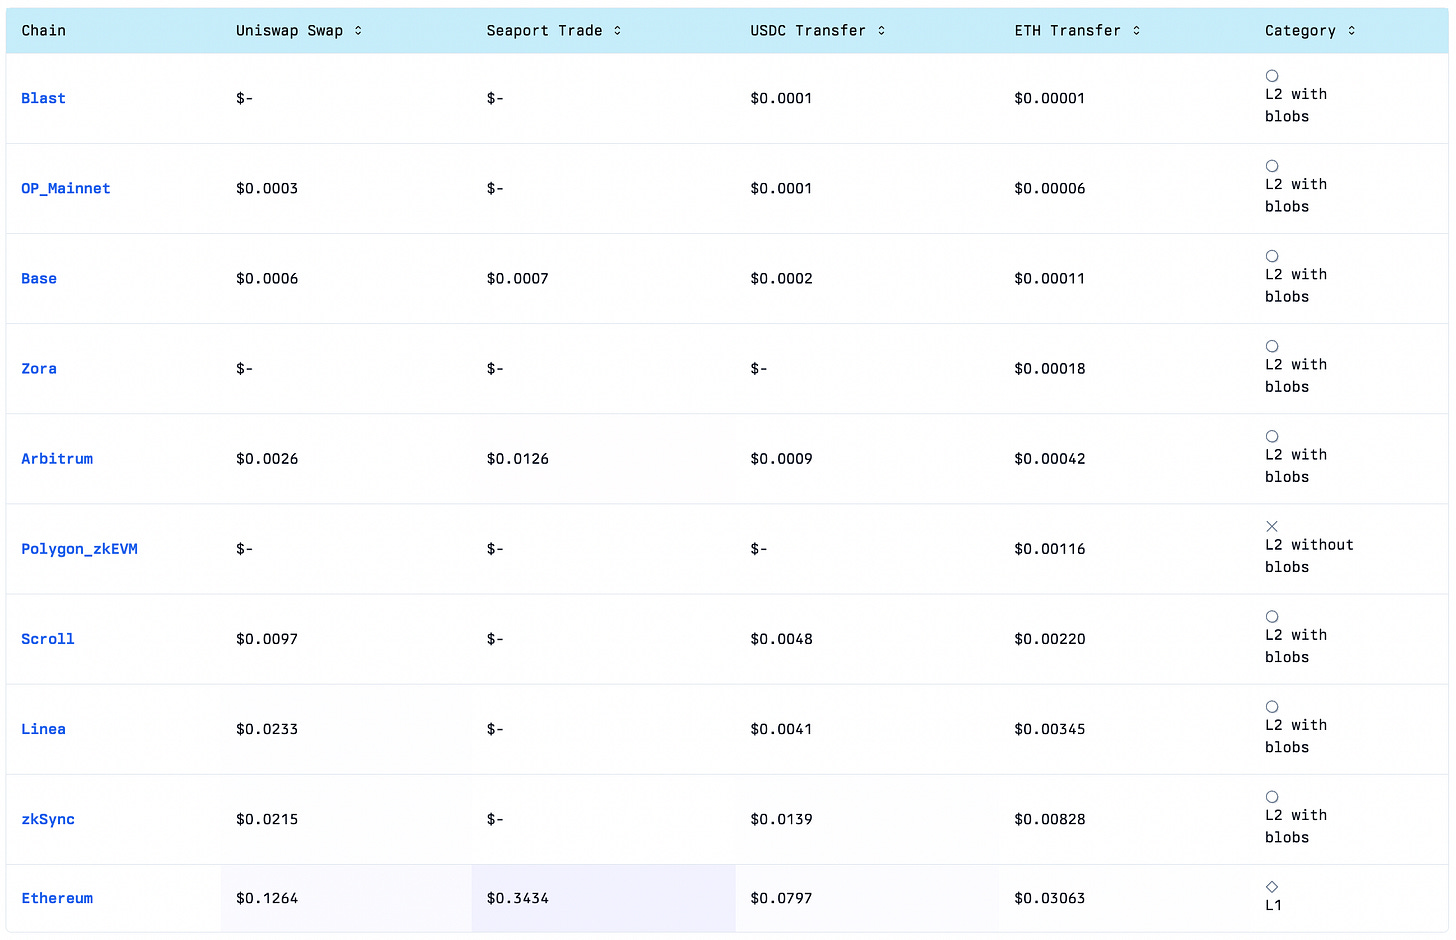Open the Linea chain link

(x=43, y=729)
